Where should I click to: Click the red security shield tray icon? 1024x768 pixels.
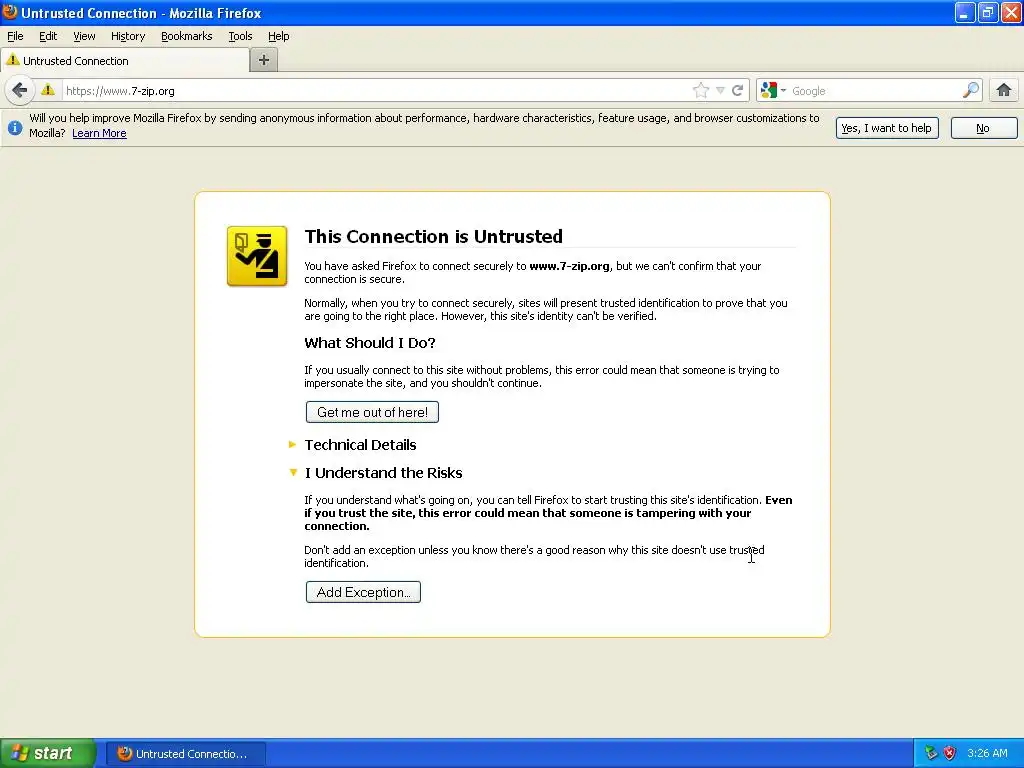[949, 753]
